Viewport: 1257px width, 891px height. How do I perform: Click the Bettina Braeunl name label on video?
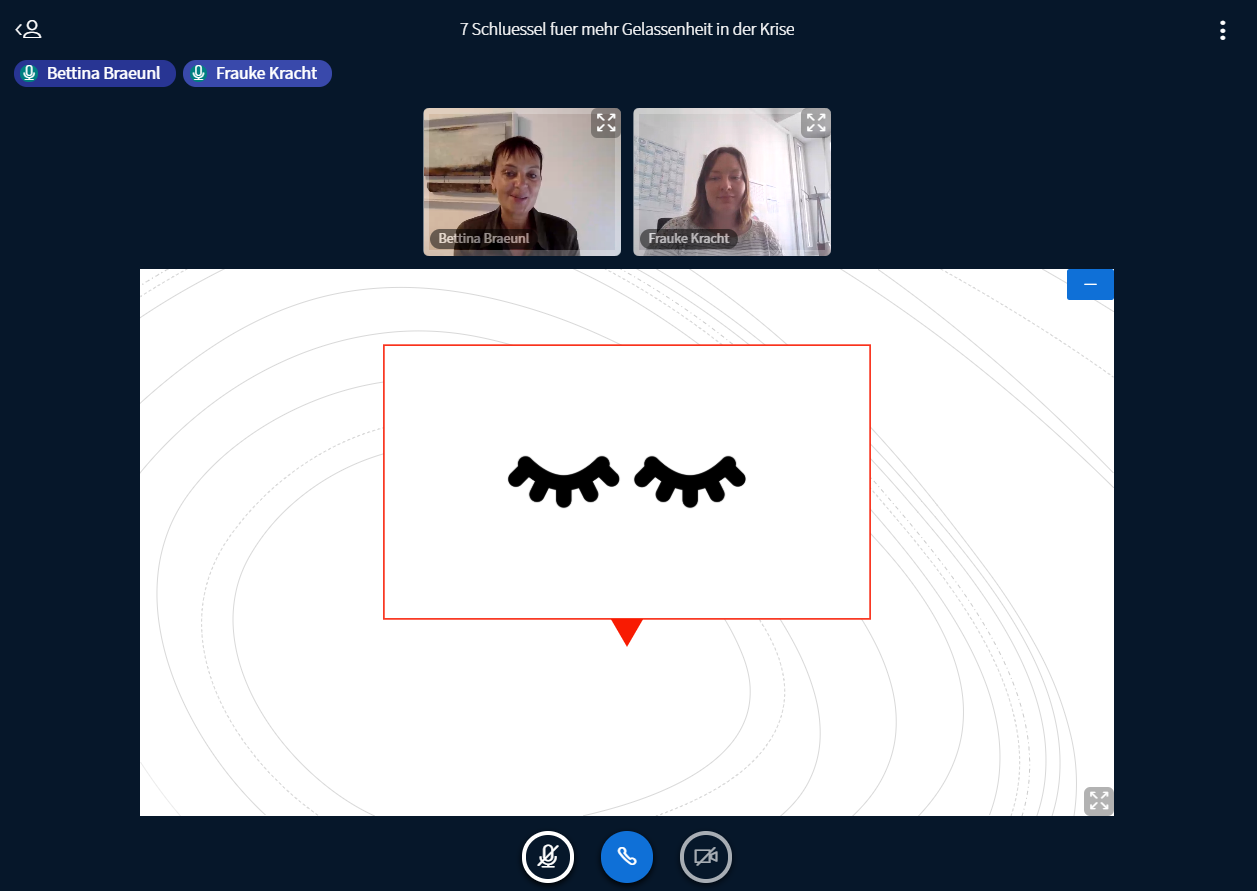[484, 239]
